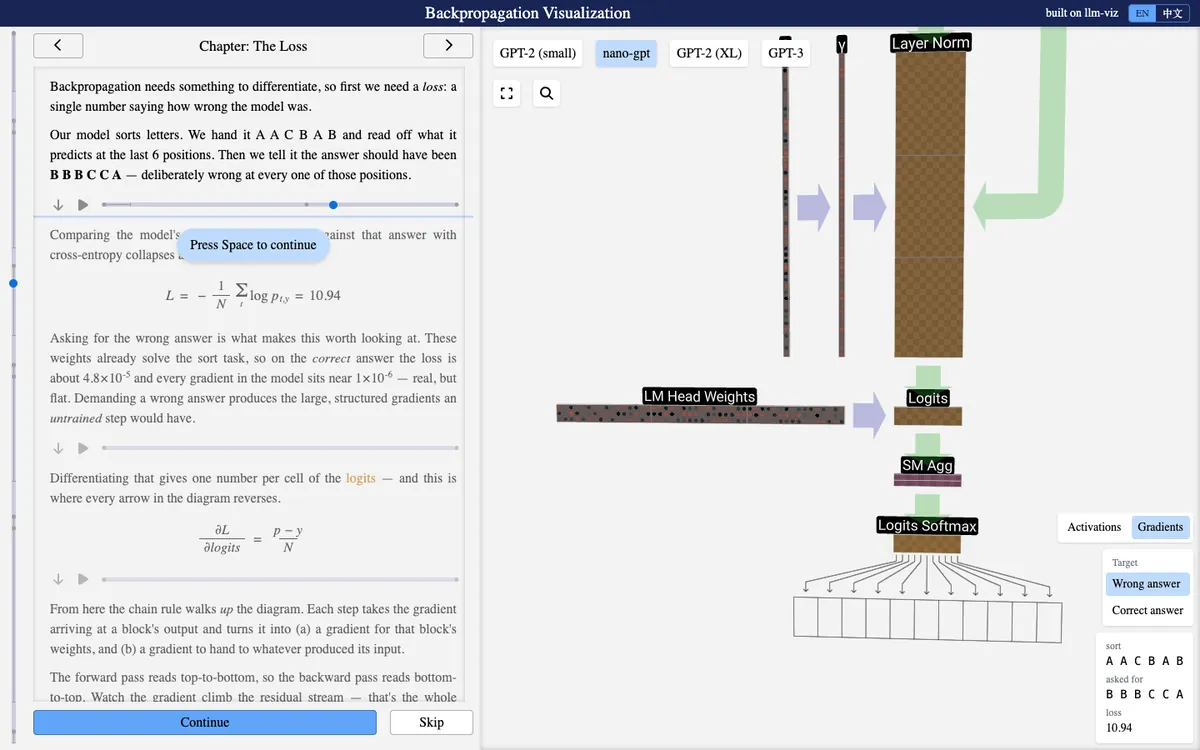
Task: Open the orange 'logits' link in the text
Action: [x=361, y=478]
